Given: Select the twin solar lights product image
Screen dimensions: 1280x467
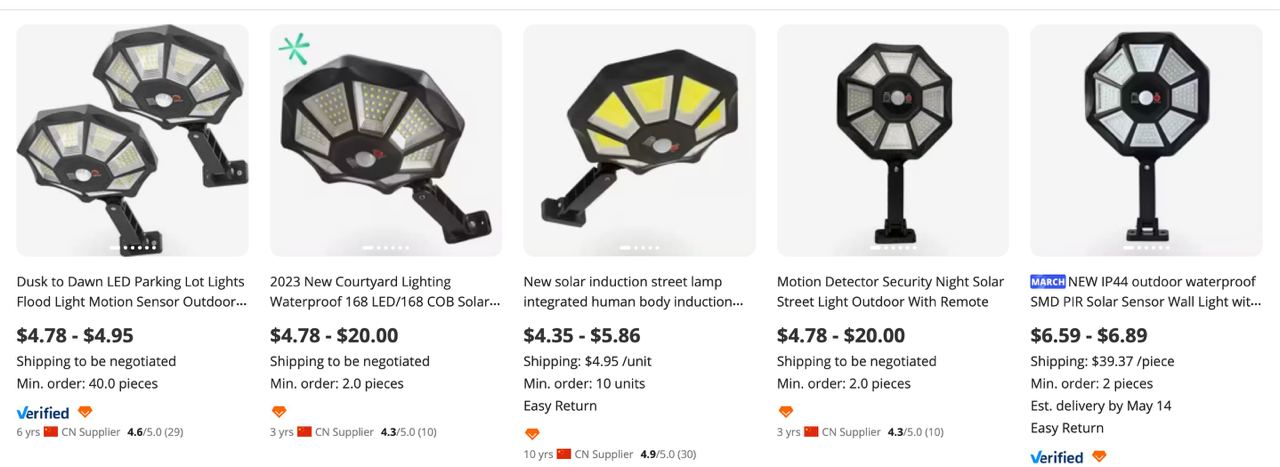Looking at the screenshot, I should pos(133,140).
